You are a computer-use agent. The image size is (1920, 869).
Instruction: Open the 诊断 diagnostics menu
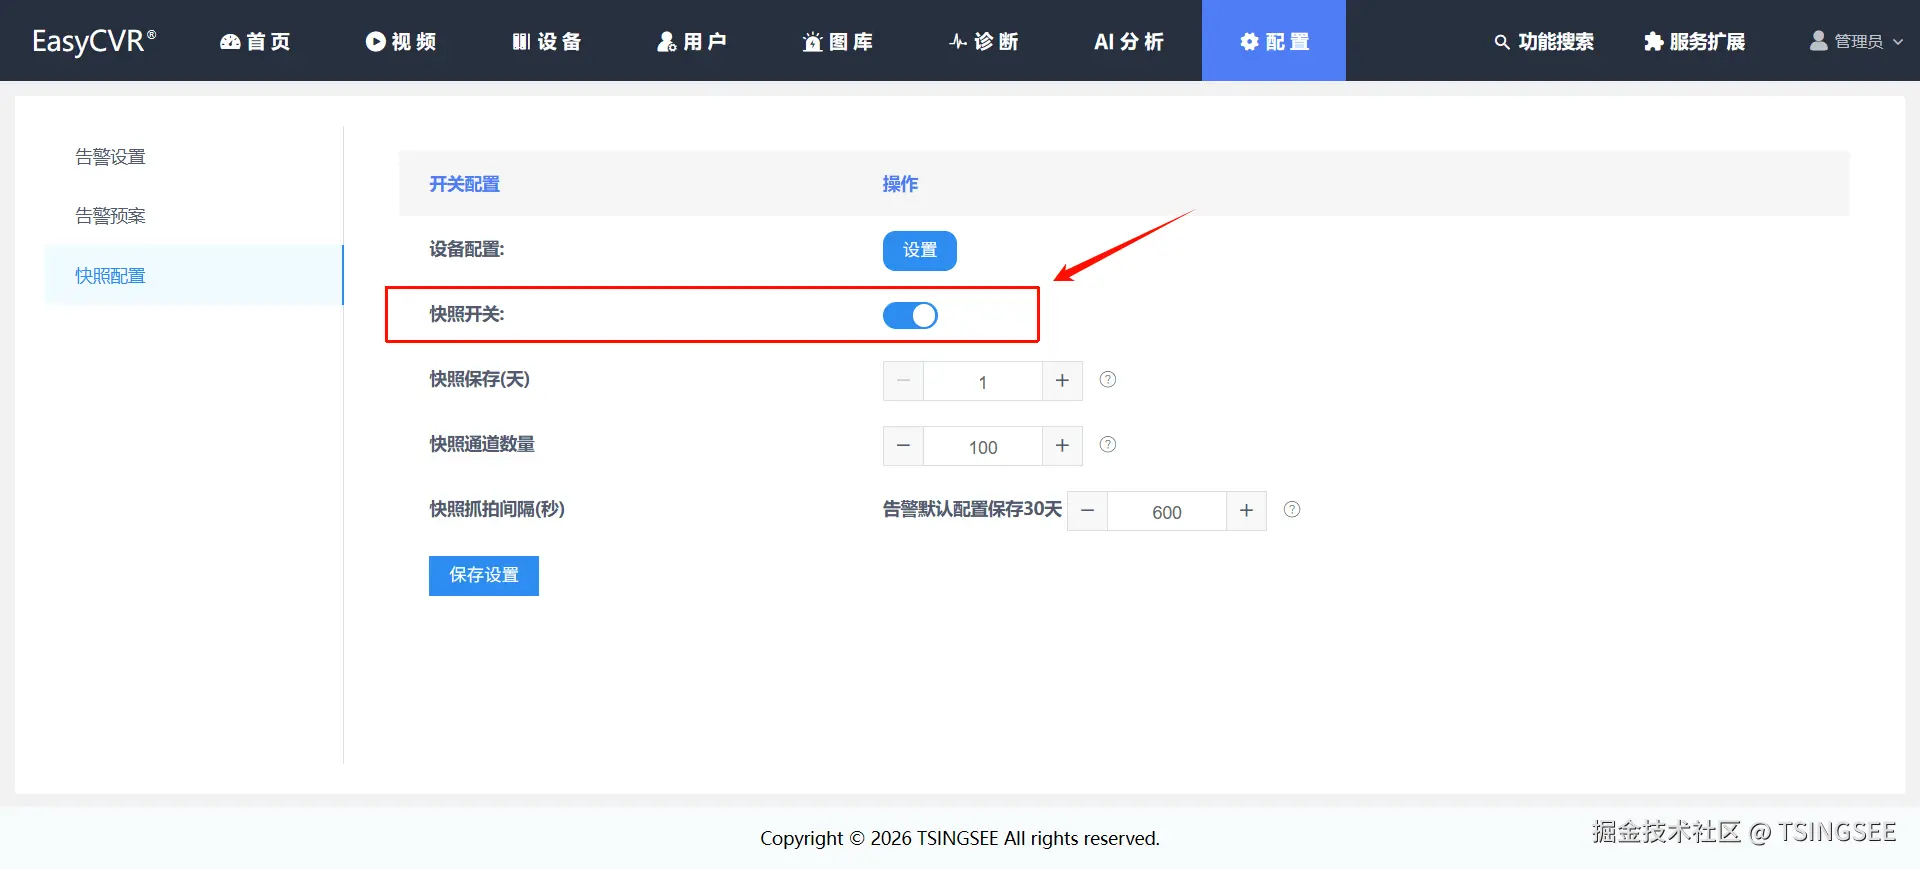983,41
